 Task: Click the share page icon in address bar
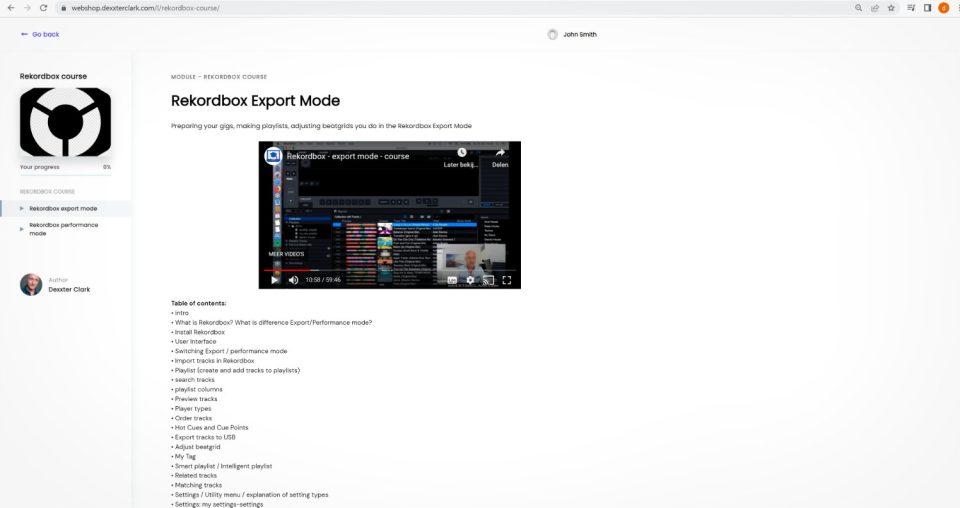(875, 8)
